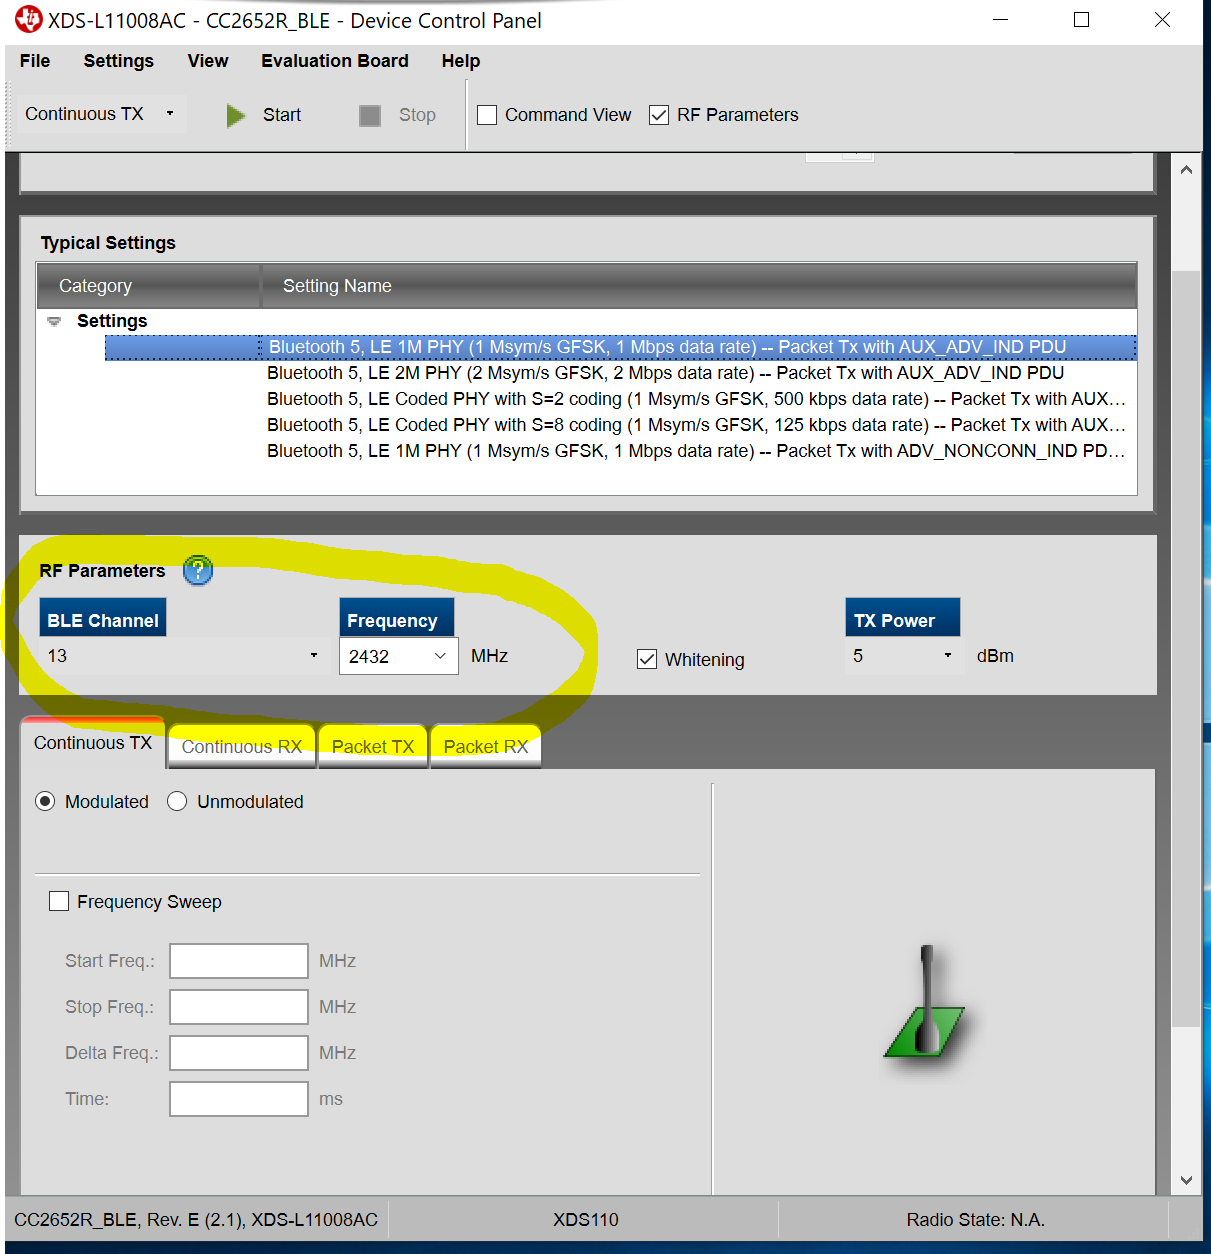
Task: Click the vertical scrollbar up arrow
Action: pos(1186,170)
